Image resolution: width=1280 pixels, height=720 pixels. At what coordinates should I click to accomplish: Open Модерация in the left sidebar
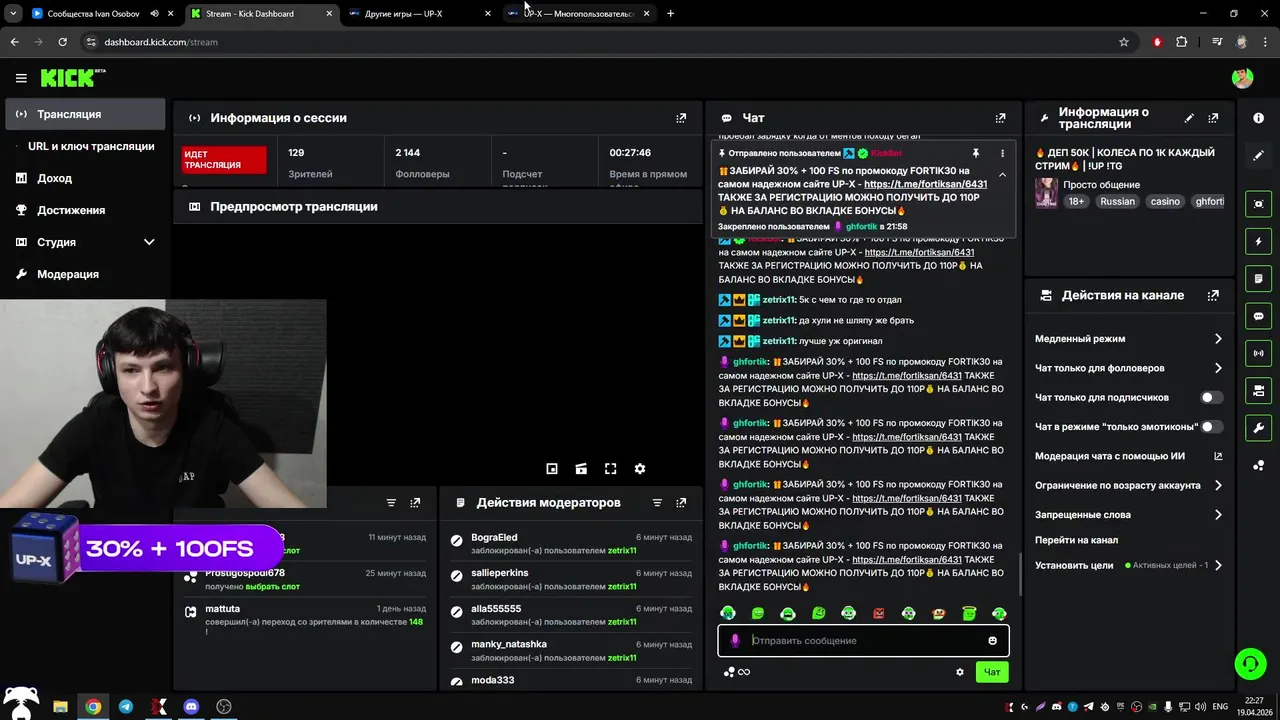tap(84, 274)
